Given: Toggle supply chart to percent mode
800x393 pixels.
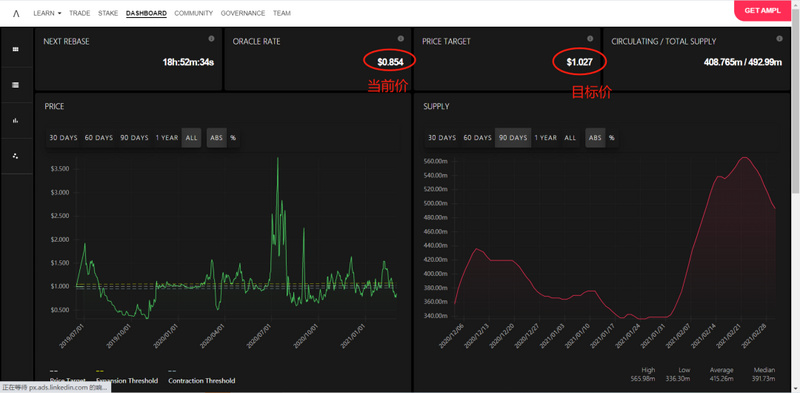Looking at the screenshot, I should click(x=611, y=138).
